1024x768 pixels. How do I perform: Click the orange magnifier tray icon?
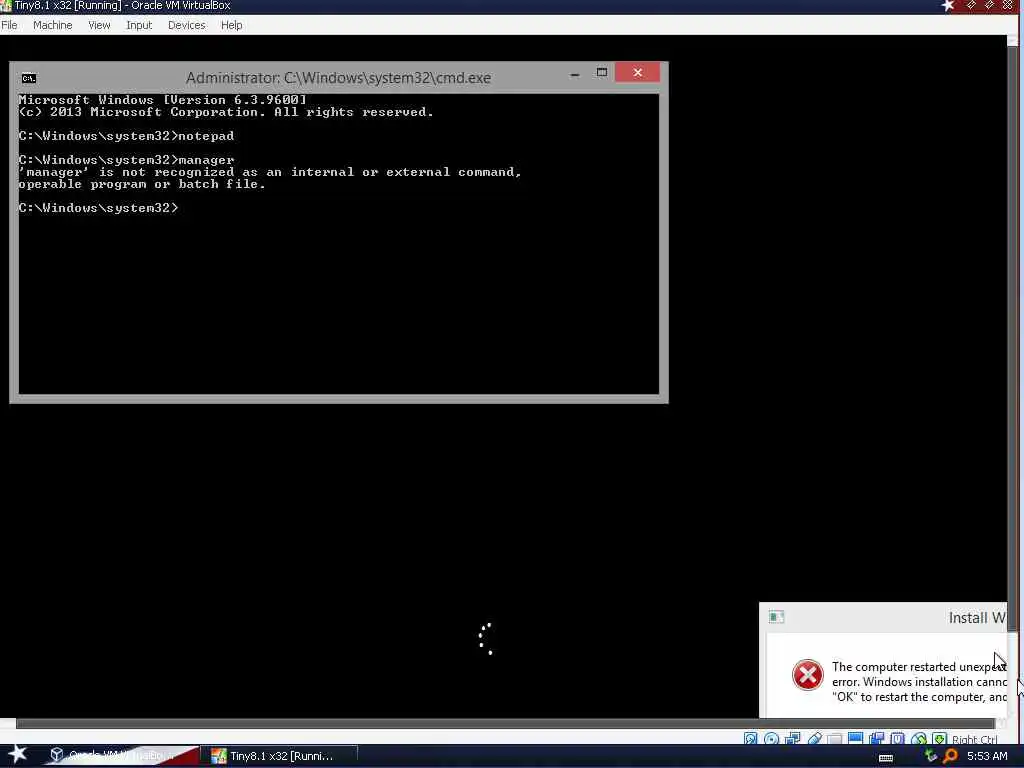pyautogui.click(x=950, y=756)
